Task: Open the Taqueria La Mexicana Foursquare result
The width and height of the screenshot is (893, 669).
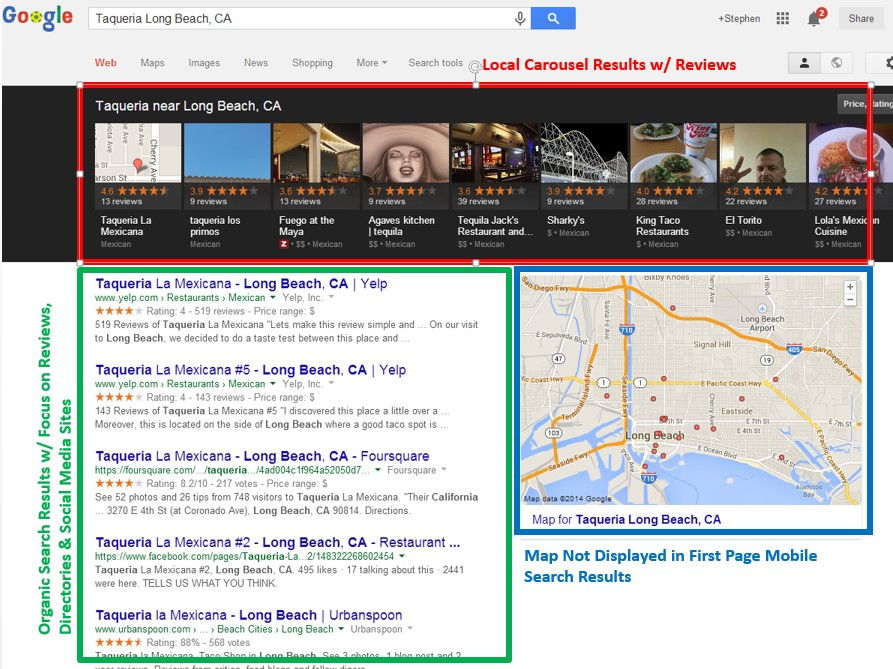Action: click(262, 456)
